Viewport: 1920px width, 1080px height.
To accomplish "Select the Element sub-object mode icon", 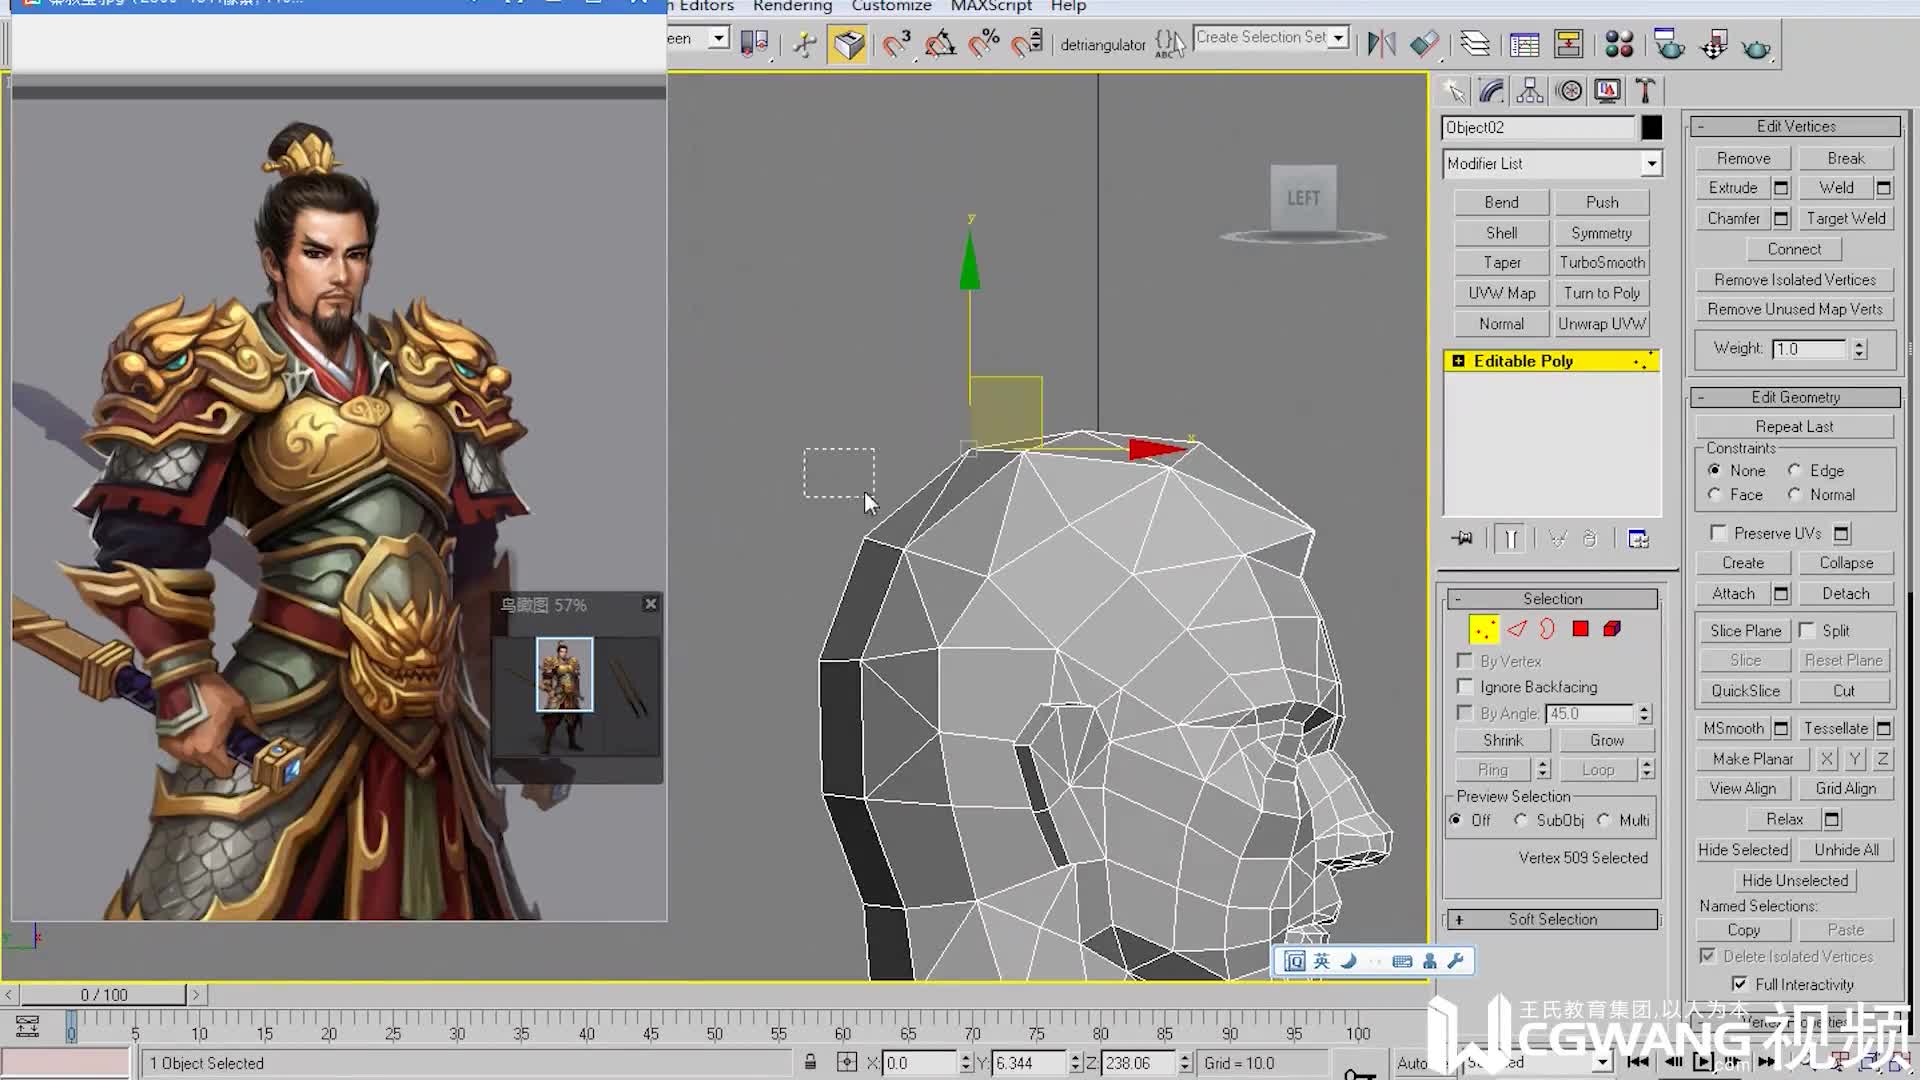I will pos(1611,628).
